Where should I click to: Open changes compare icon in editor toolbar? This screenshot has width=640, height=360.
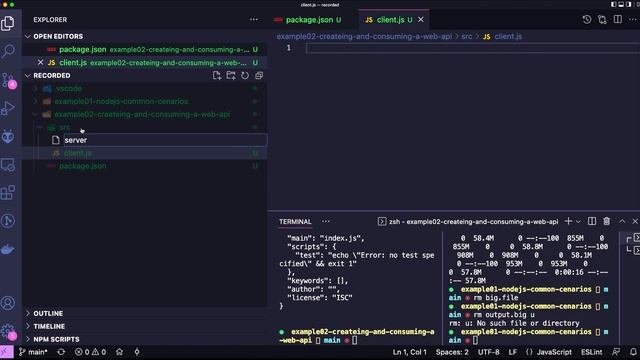pyautogui.click(x=602, y=20)
